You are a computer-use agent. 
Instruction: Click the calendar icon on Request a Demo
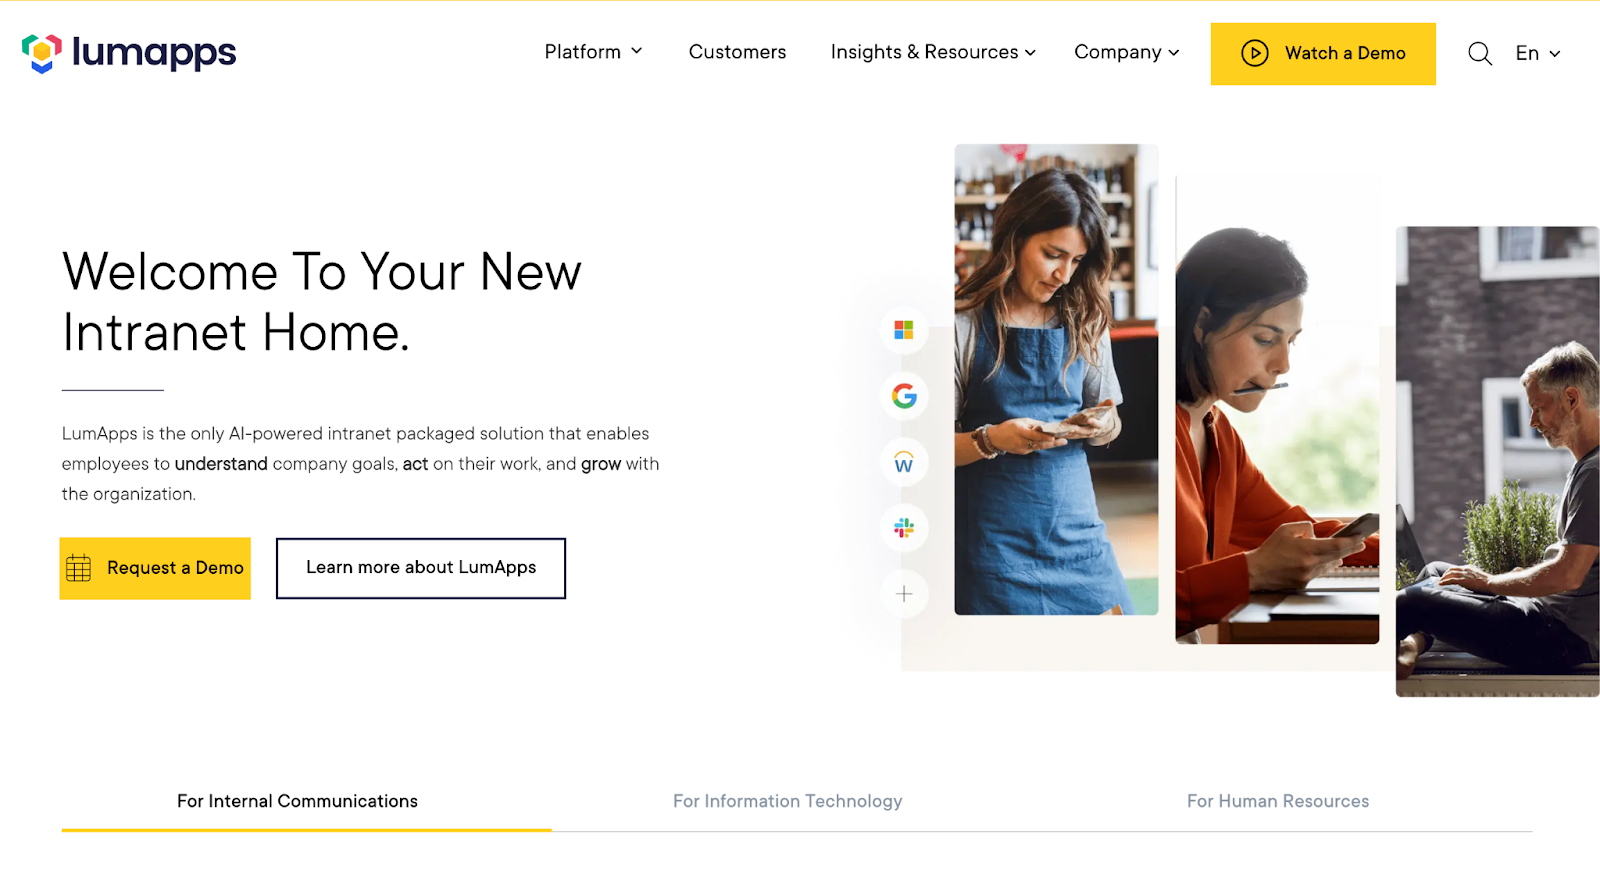pyautogui.click(x=79, y=568)
